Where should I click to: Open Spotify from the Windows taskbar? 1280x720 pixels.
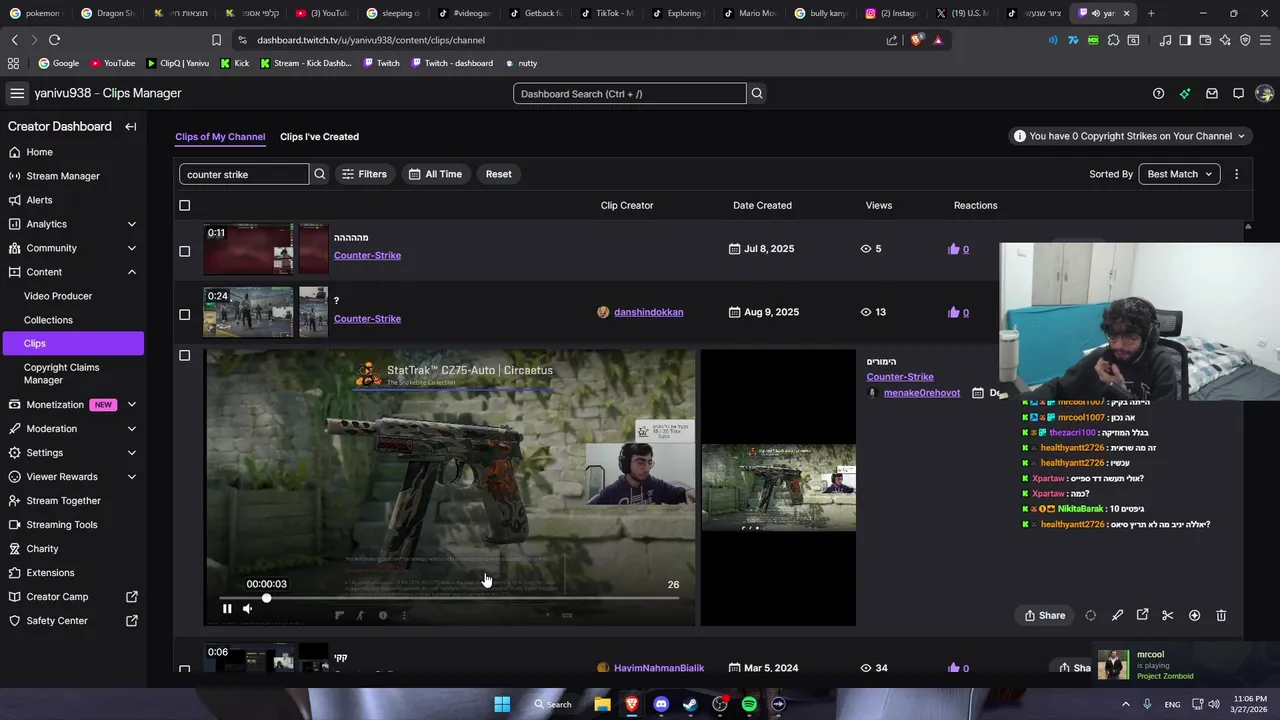(x=749, y=704)
